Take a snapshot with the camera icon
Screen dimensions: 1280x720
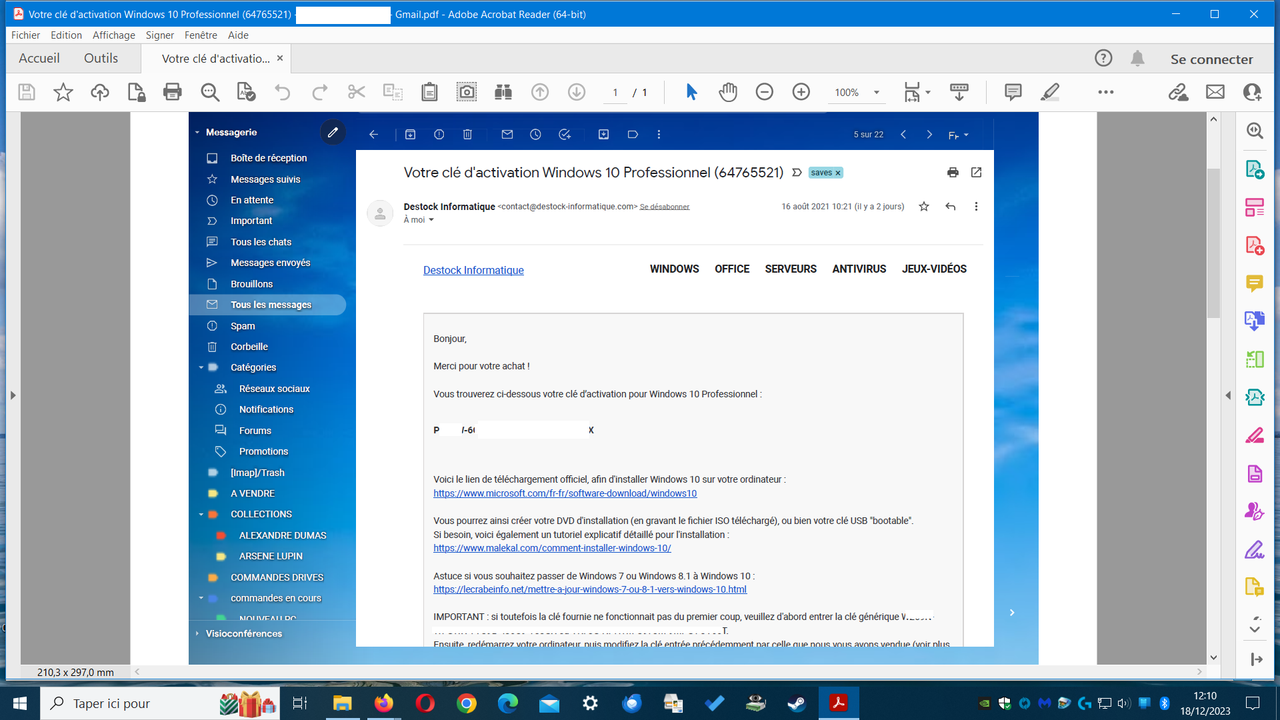466,91
